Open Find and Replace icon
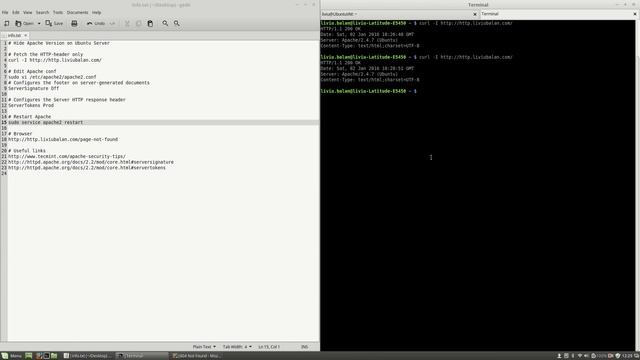This screenshot has height=360, width=640. 177,24
